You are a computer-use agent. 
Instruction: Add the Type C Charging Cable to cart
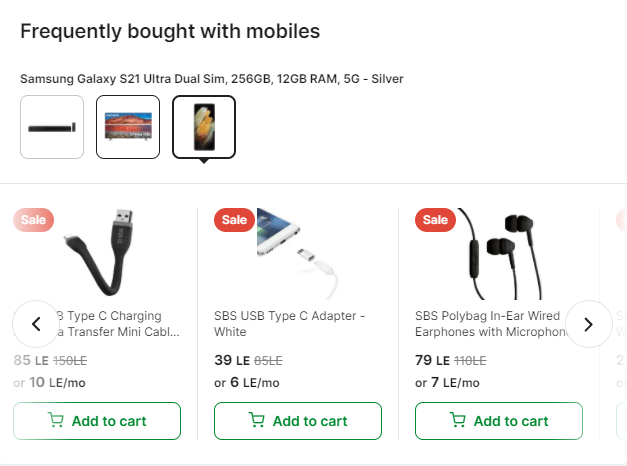(97, 421)
